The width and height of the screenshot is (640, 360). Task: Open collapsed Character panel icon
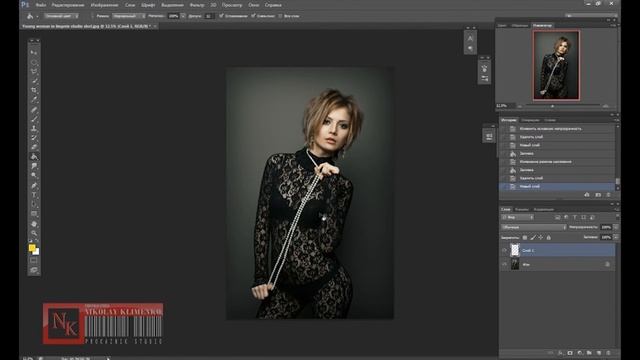click(470, 38)
